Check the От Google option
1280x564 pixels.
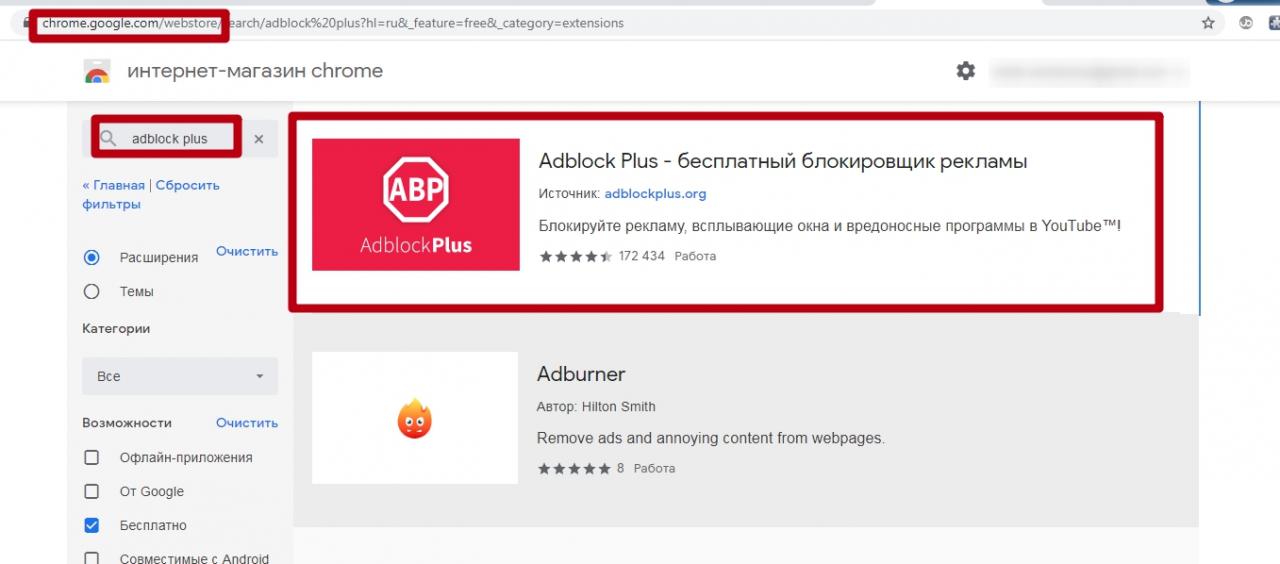92,491
